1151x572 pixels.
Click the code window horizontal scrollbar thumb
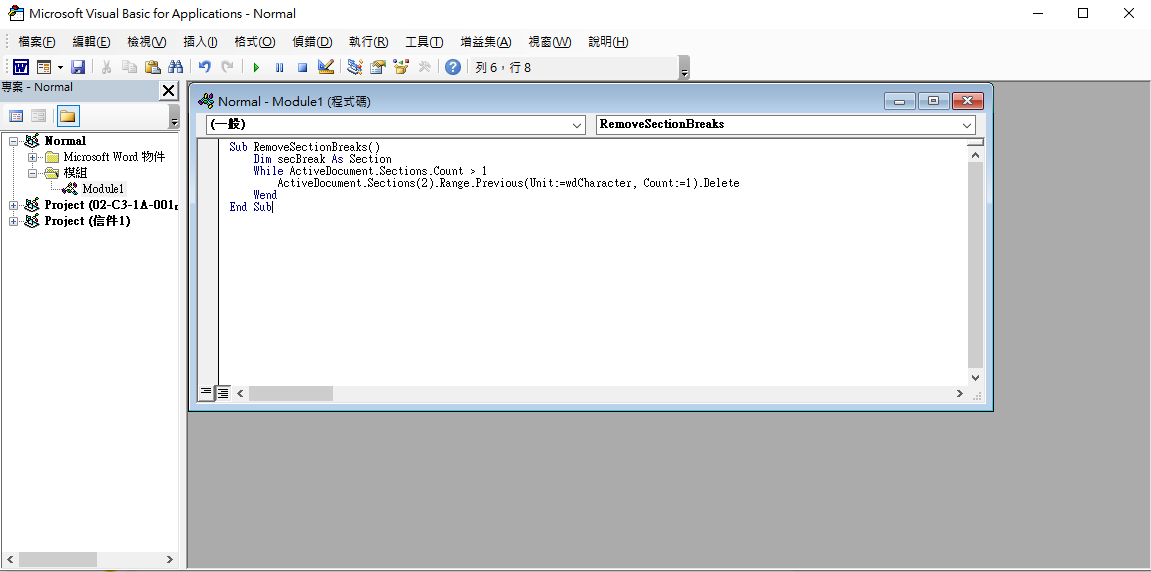click(291, 394)
